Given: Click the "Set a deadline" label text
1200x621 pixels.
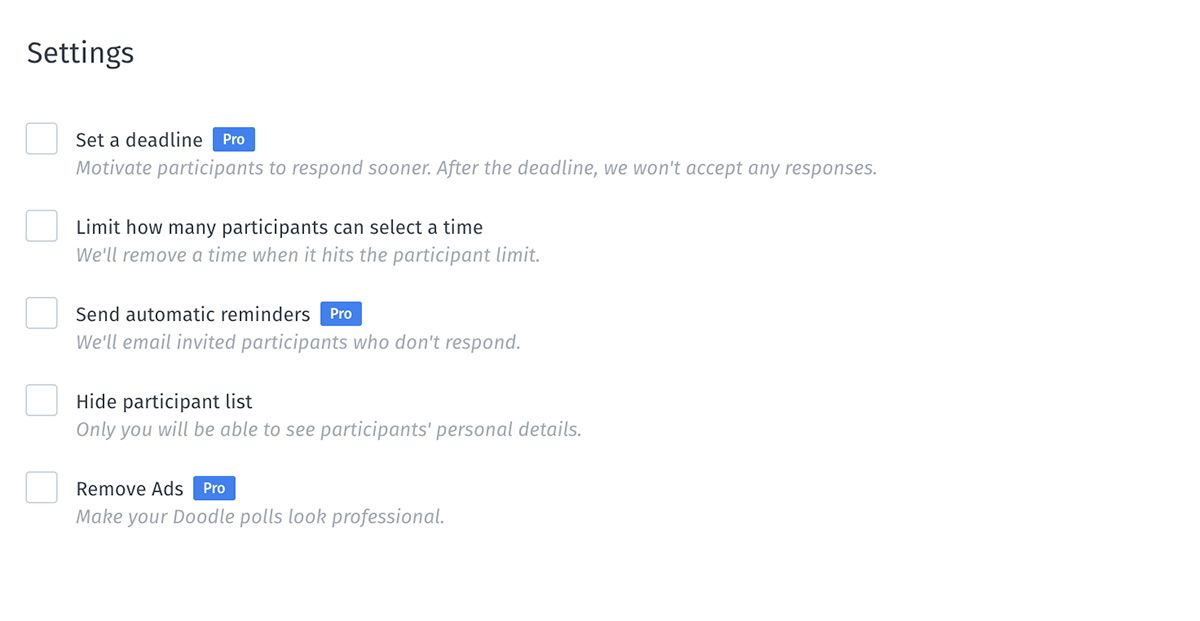Looking at the screenshot, I should point(139,140).
